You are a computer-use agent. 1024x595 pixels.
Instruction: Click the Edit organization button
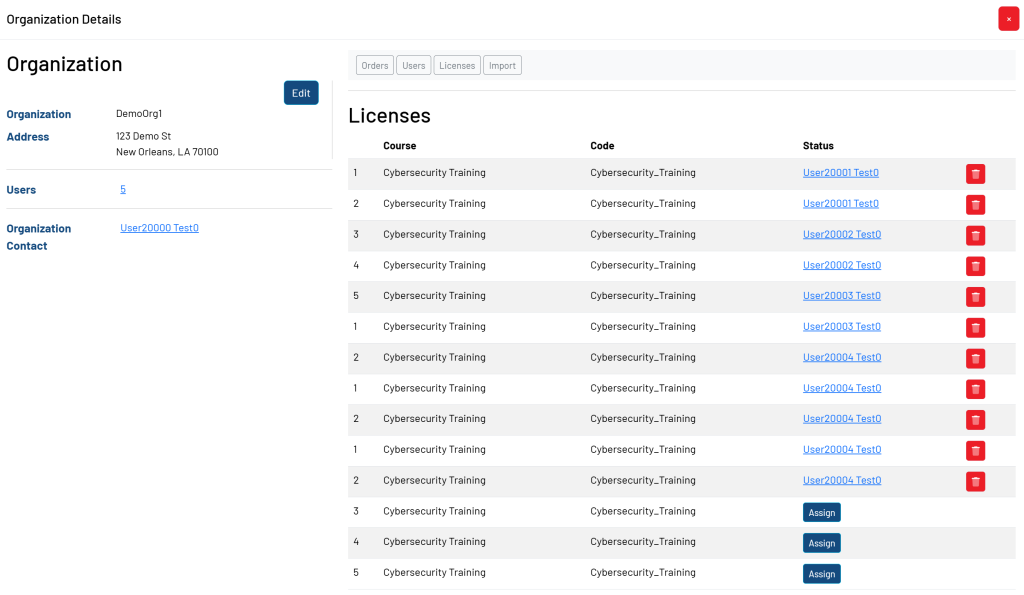301,93
